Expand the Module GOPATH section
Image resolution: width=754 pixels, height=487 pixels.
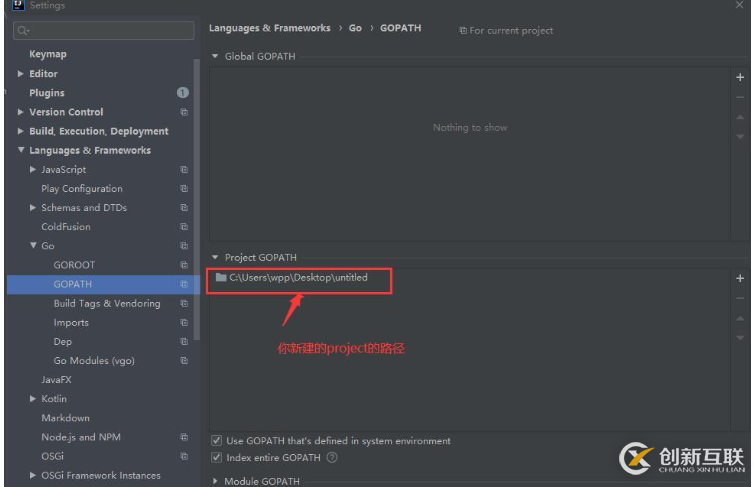215,481
